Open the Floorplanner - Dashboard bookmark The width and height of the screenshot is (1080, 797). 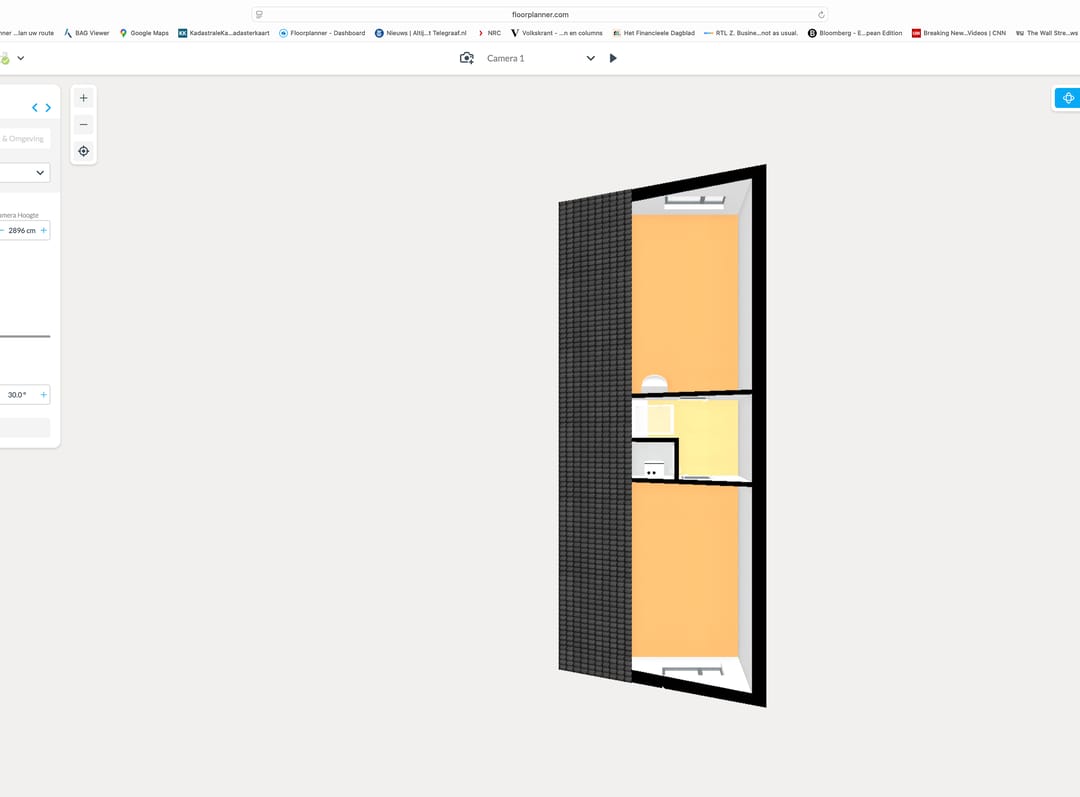pyautogui.click(x=321, y=33)
